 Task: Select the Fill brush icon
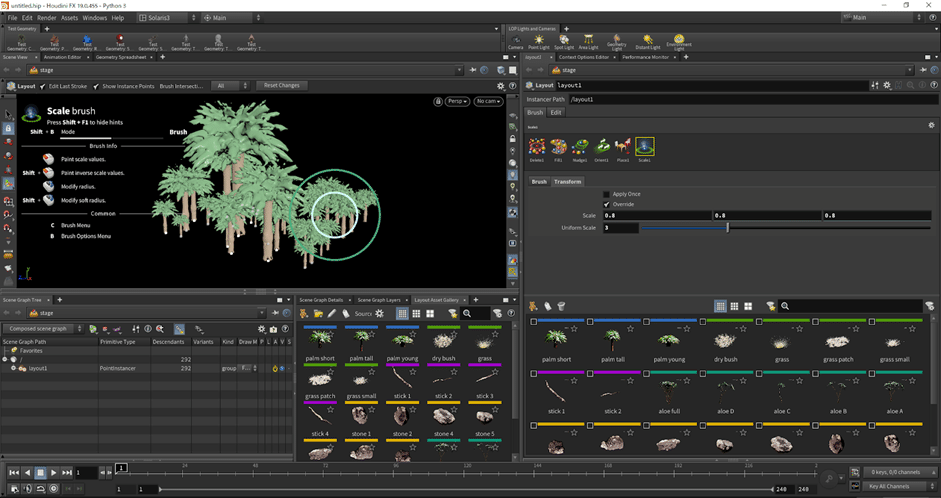pos(558,148)
